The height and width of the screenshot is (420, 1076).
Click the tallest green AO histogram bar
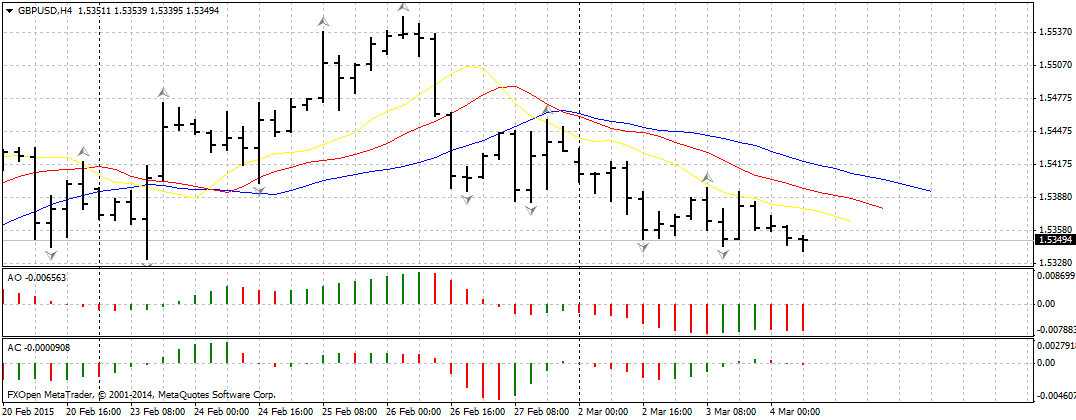point(418,288)
